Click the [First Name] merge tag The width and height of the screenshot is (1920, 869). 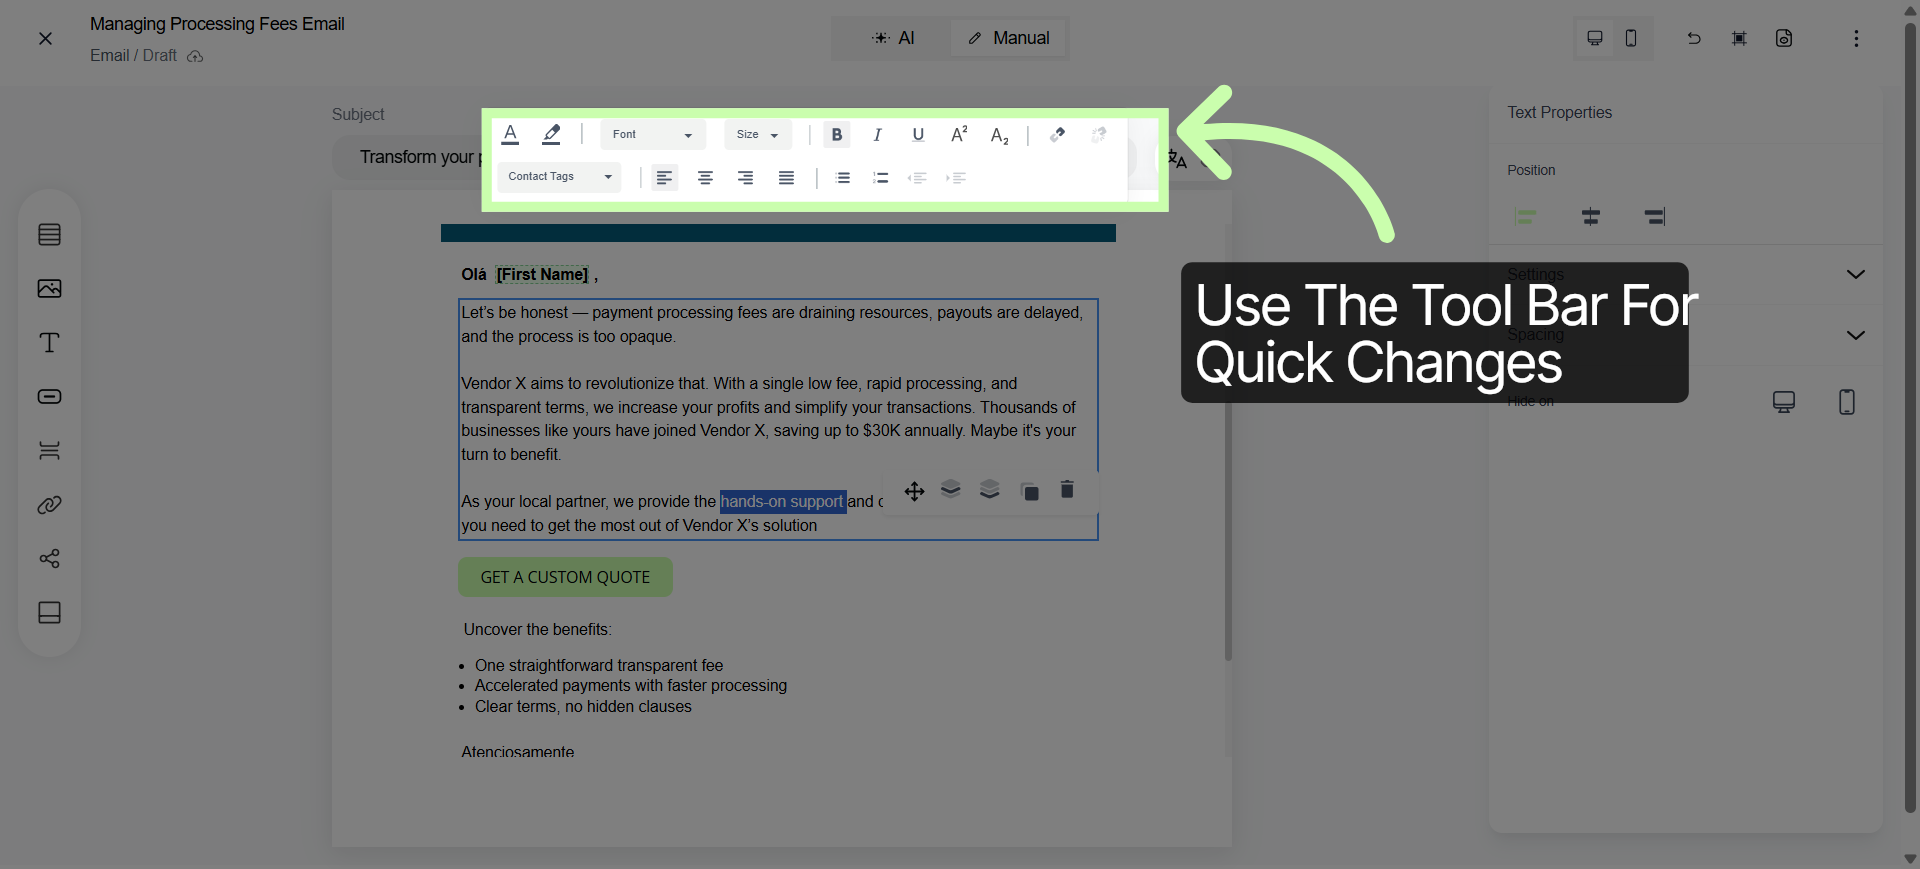pyautogui.click(x=542, y=275)
